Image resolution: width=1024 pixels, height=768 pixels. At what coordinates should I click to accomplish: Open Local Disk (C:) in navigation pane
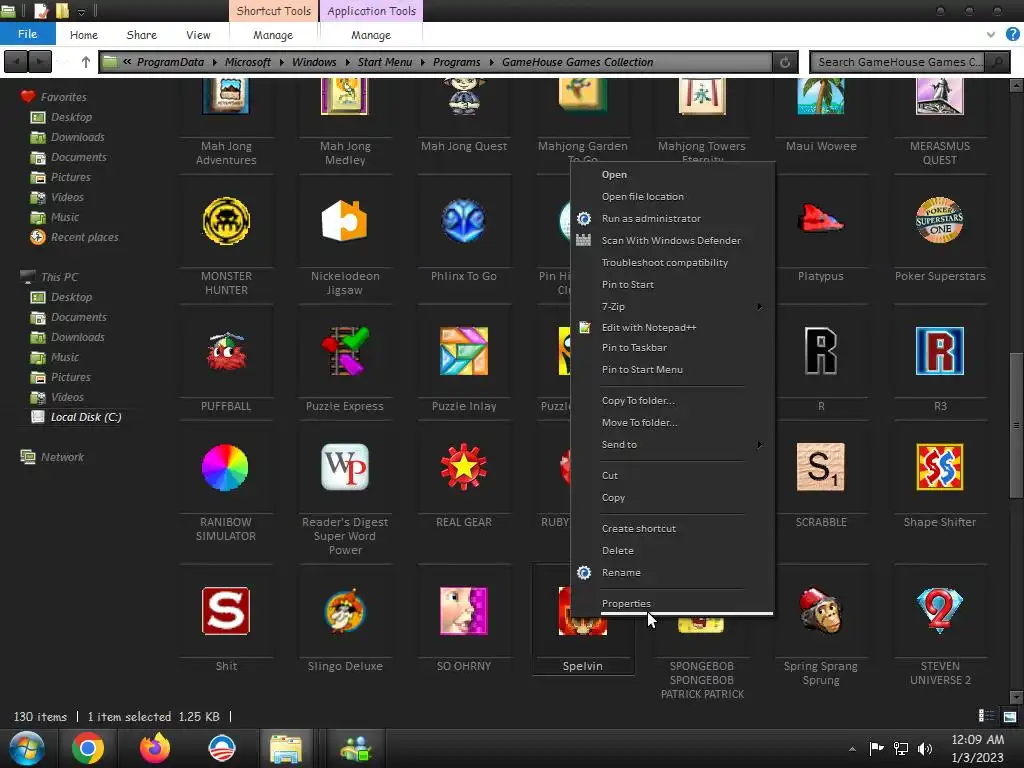point(86,417)
